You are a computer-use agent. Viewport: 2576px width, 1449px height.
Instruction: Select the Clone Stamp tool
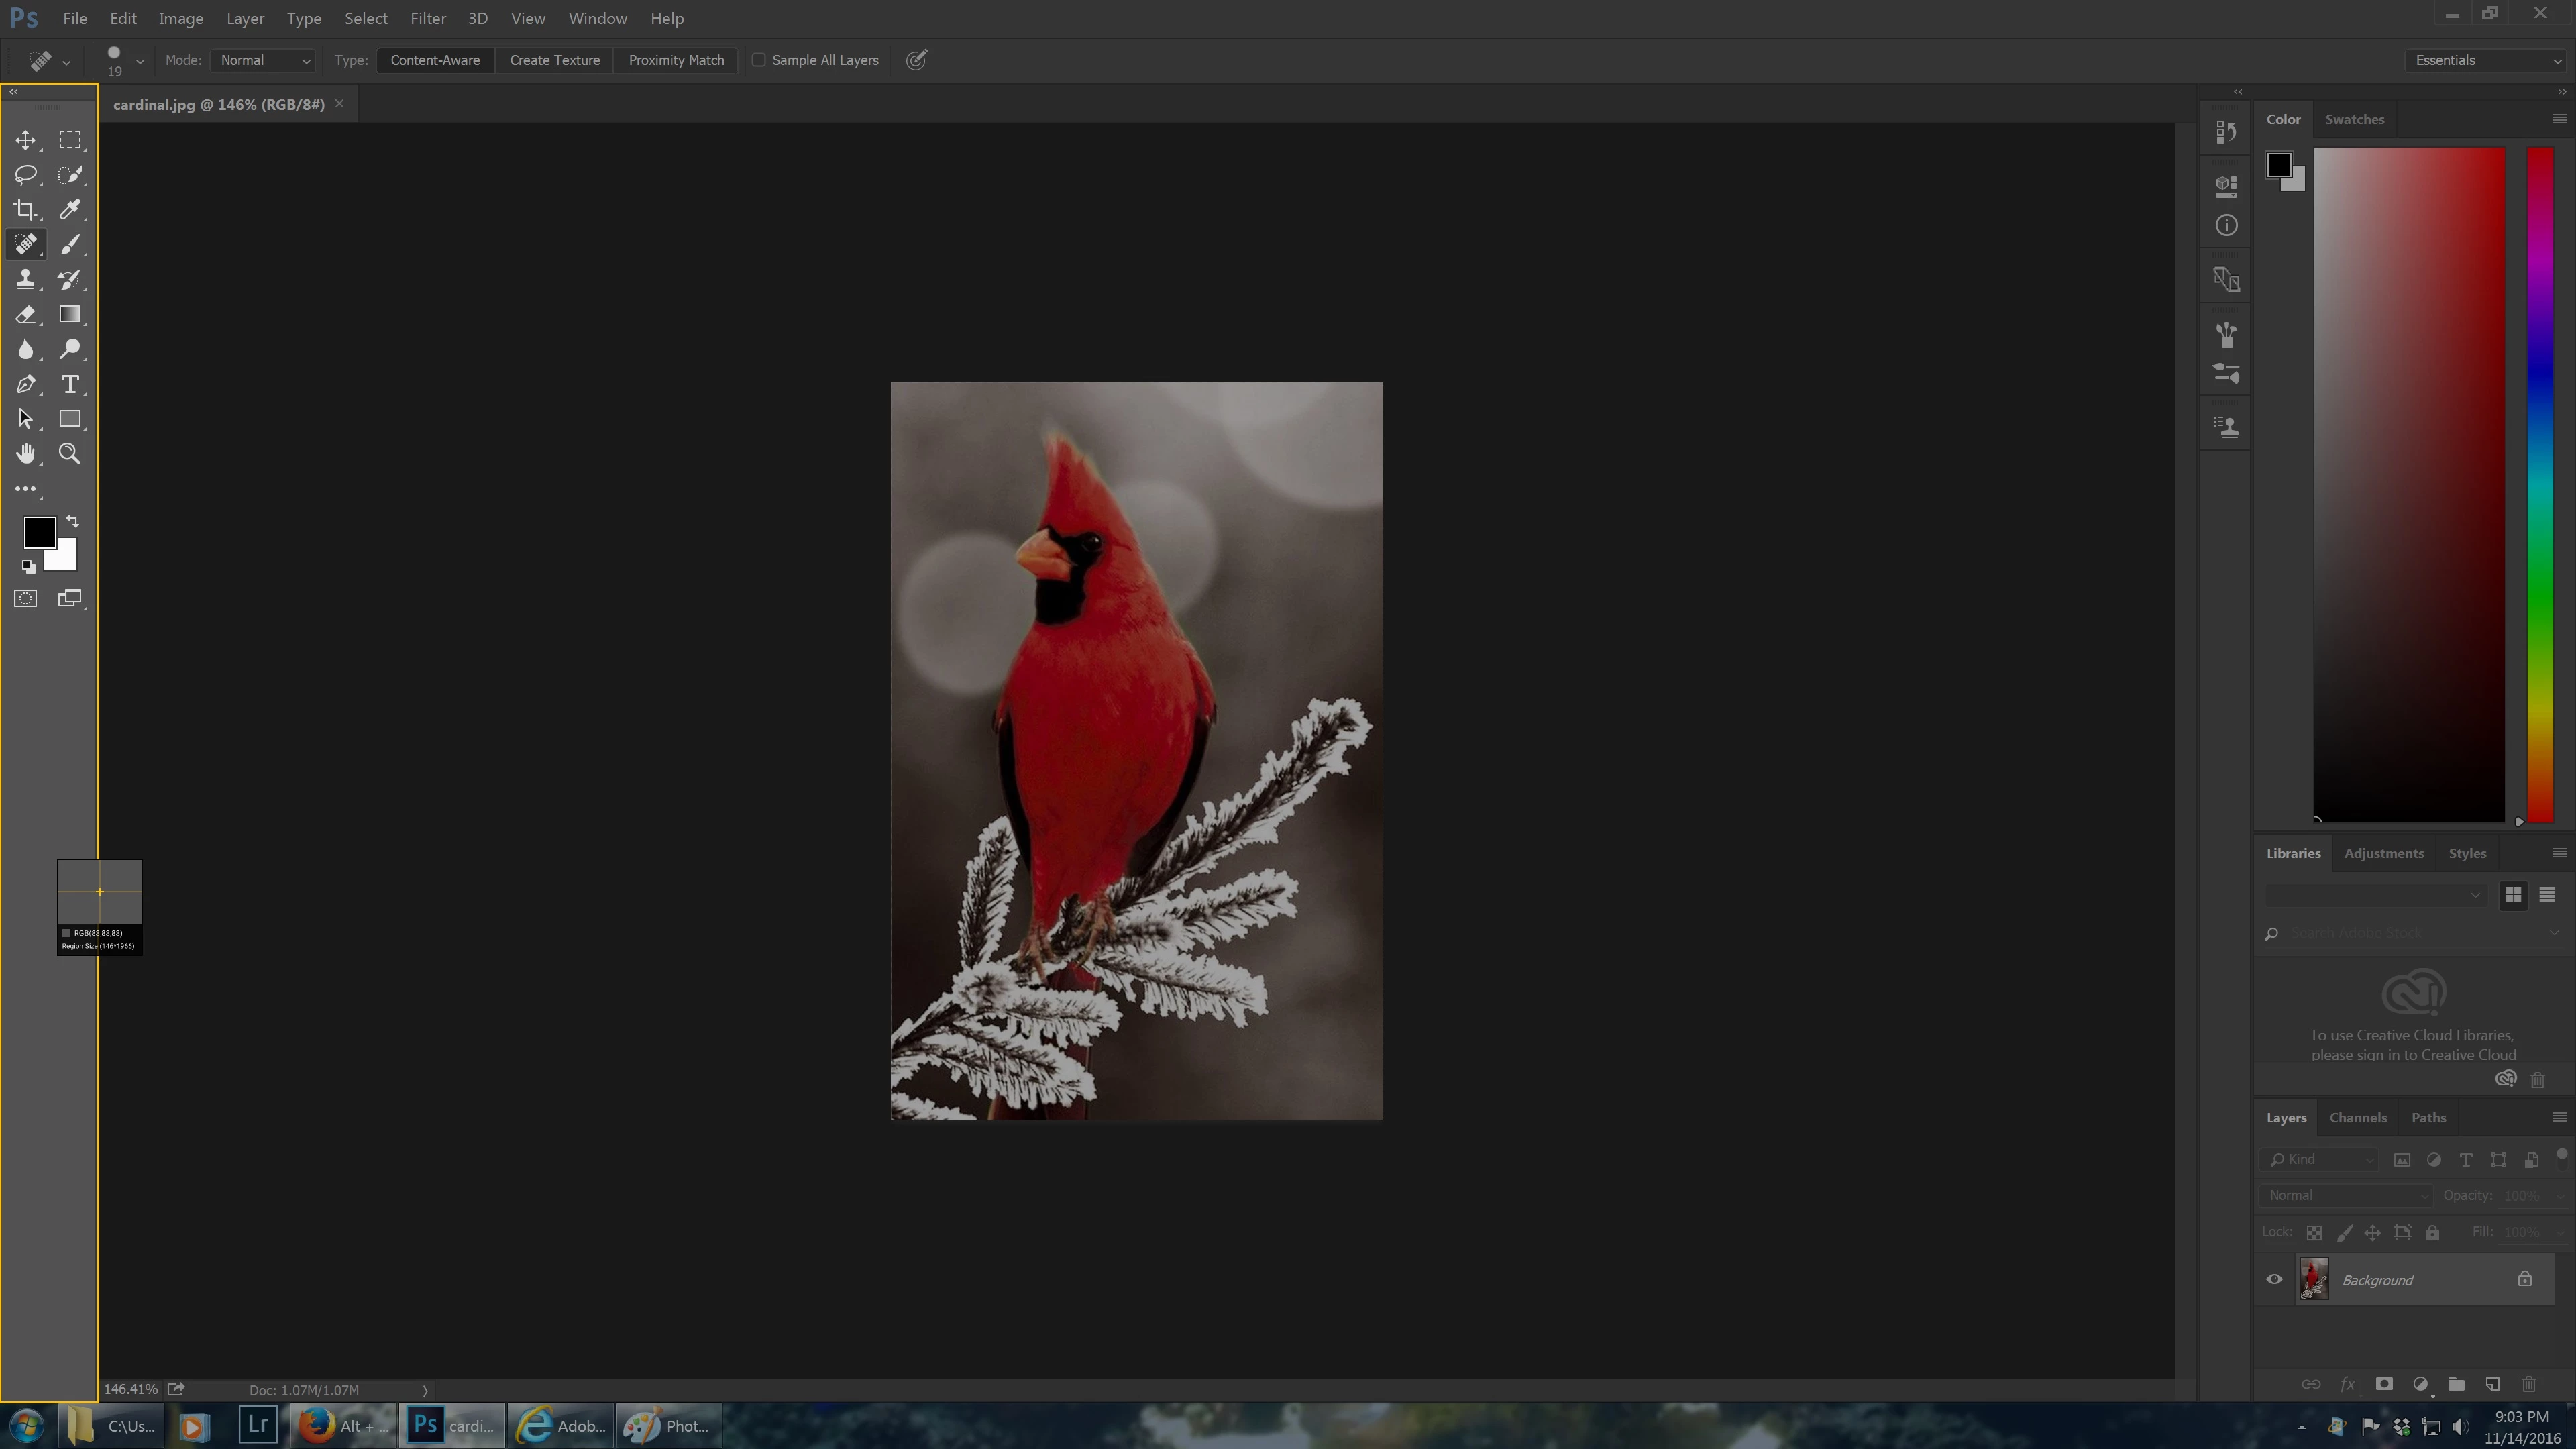point(26,280)
